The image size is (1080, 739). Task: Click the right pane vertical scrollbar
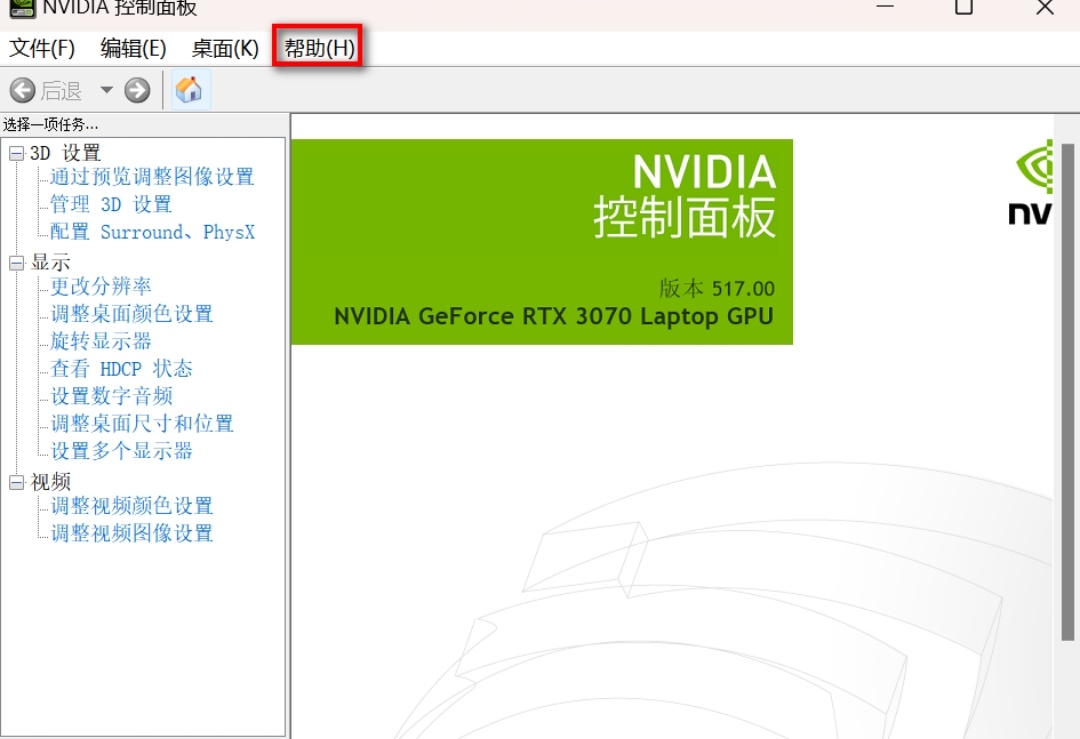point(1068,393)
